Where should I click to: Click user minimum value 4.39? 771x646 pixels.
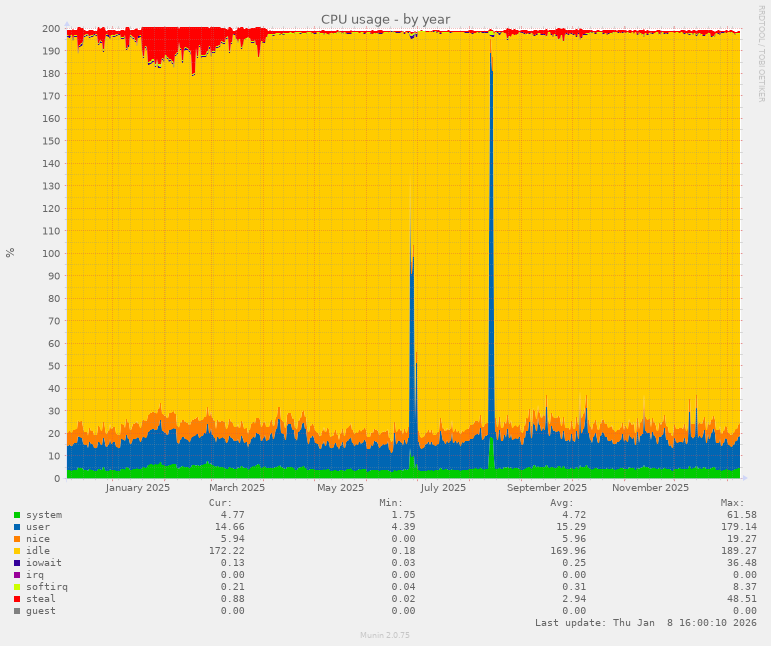point(403,527)
